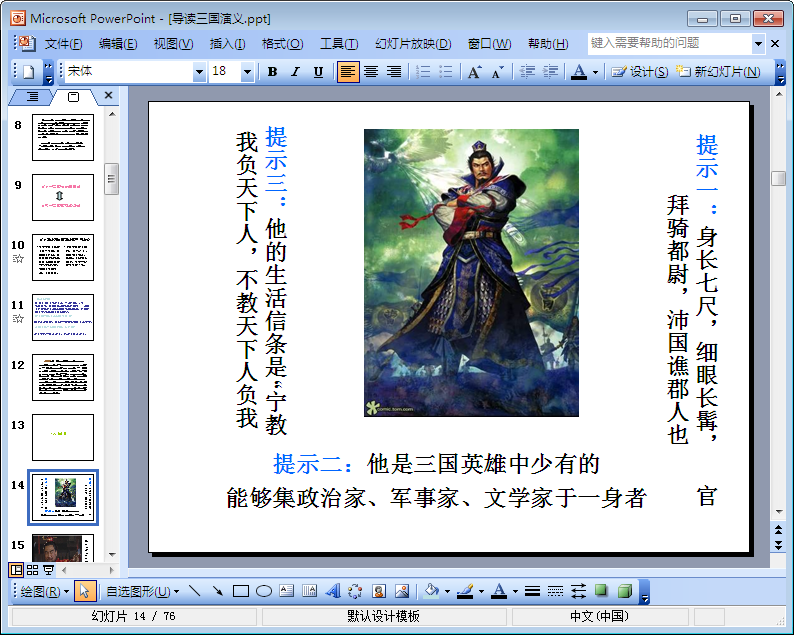Select slide 13 thumbnail
Viewport: 794px width, 635px height.
click(x=63, y=438)
